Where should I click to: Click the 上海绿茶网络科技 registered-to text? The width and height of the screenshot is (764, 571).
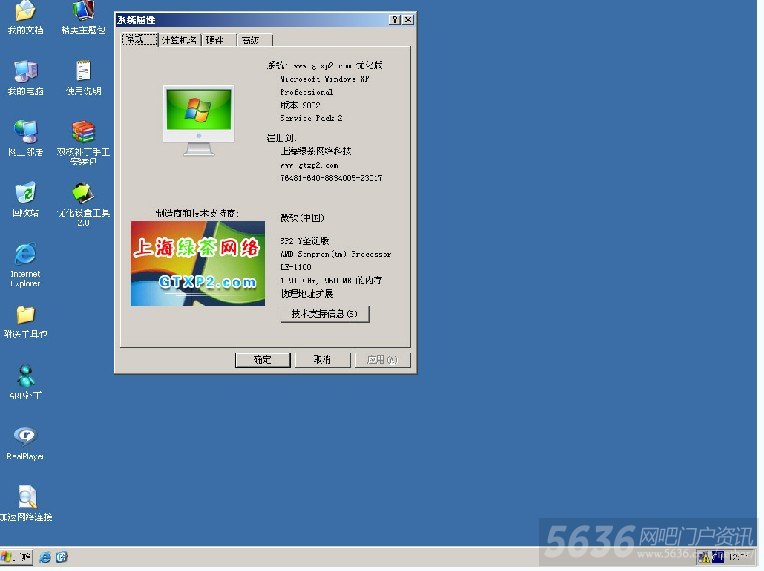pos(316,151)
